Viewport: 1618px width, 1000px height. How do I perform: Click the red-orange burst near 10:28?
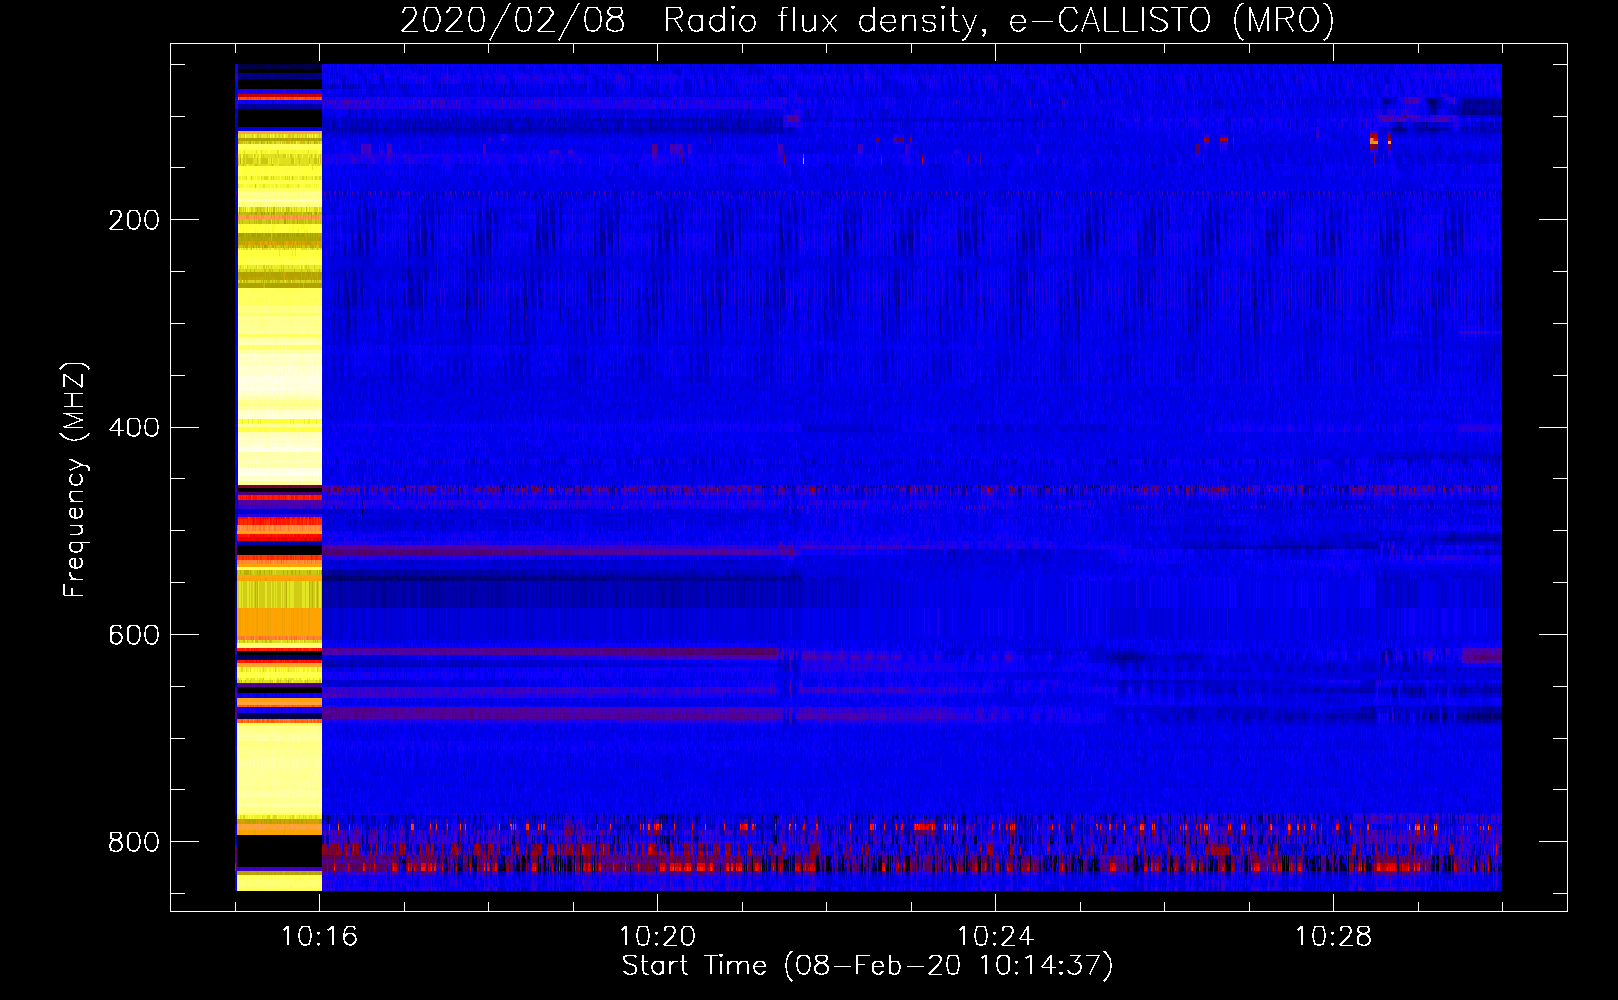[1375, 140]
